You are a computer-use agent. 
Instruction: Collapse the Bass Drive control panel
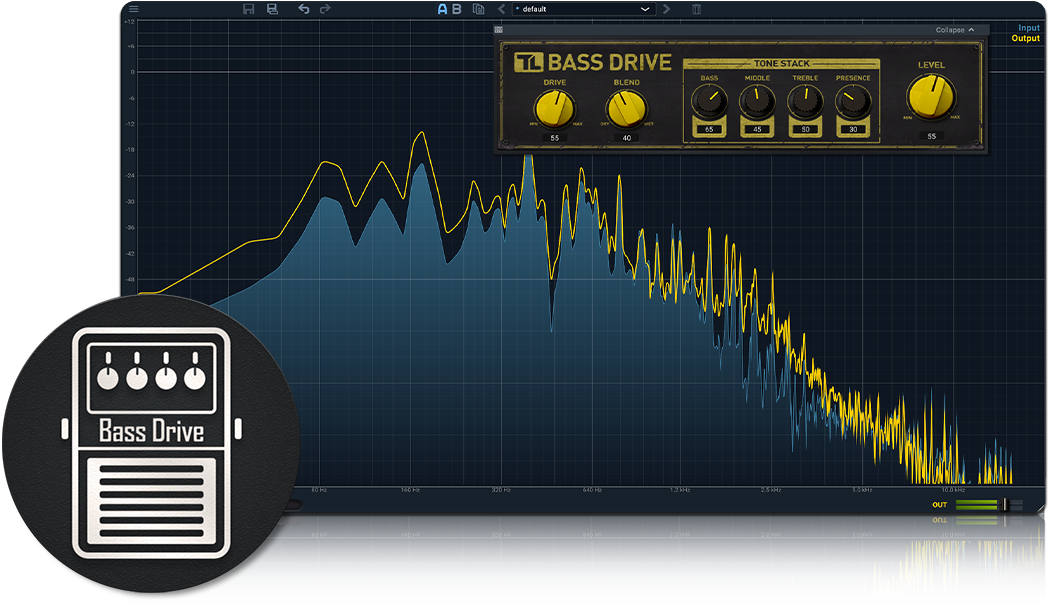click(x=955, y=29)
